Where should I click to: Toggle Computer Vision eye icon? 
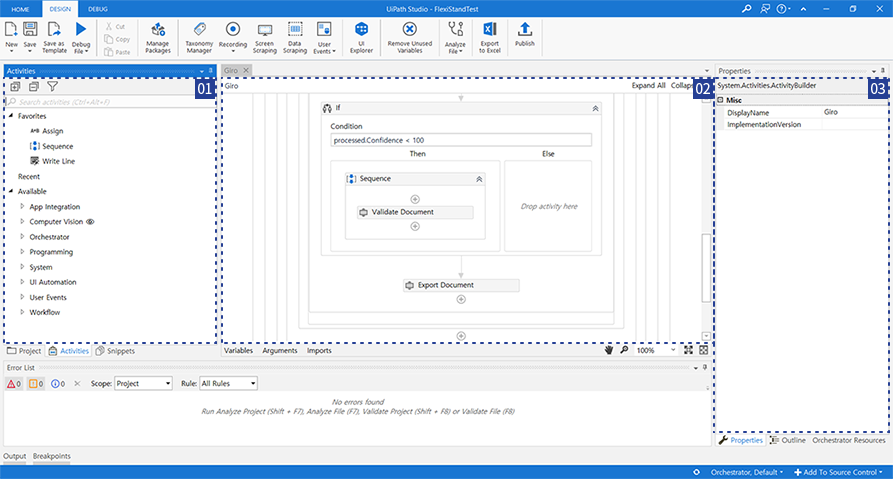tap(90, 222)
